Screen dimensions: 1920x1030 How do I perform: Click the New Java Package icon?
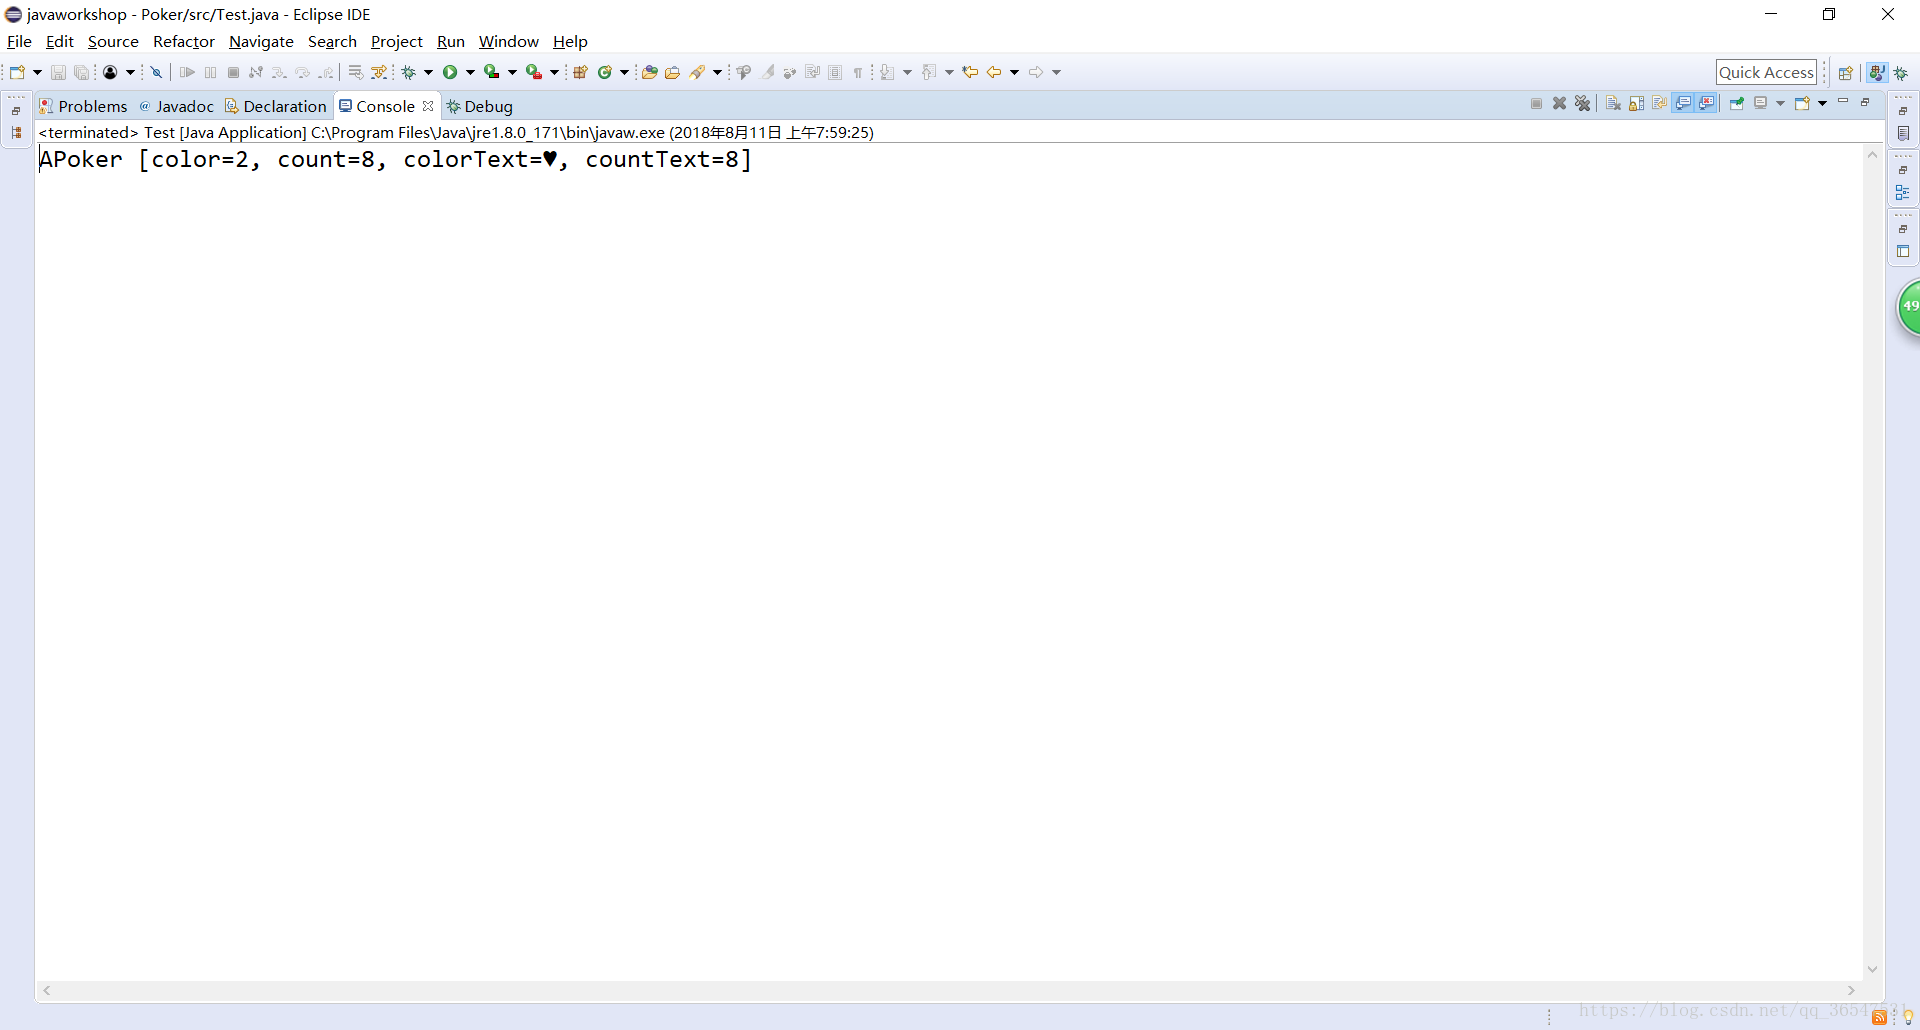(580, 72)
